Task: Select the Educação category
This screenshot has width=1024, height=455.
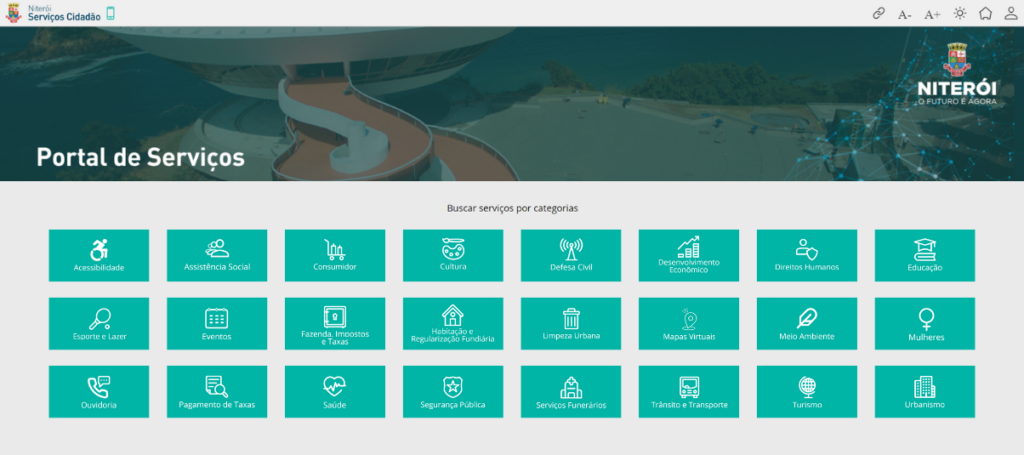Action: click(x=925, y=255)
